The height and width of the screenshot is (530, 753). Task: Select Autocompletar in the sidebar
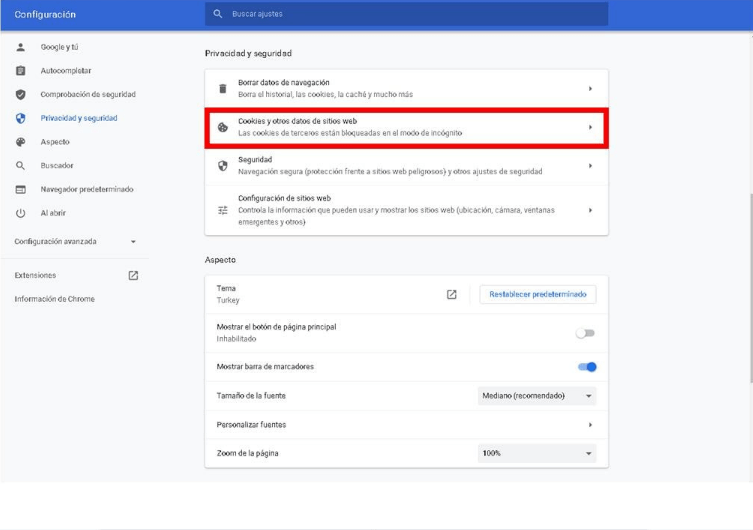pos(66,71)
